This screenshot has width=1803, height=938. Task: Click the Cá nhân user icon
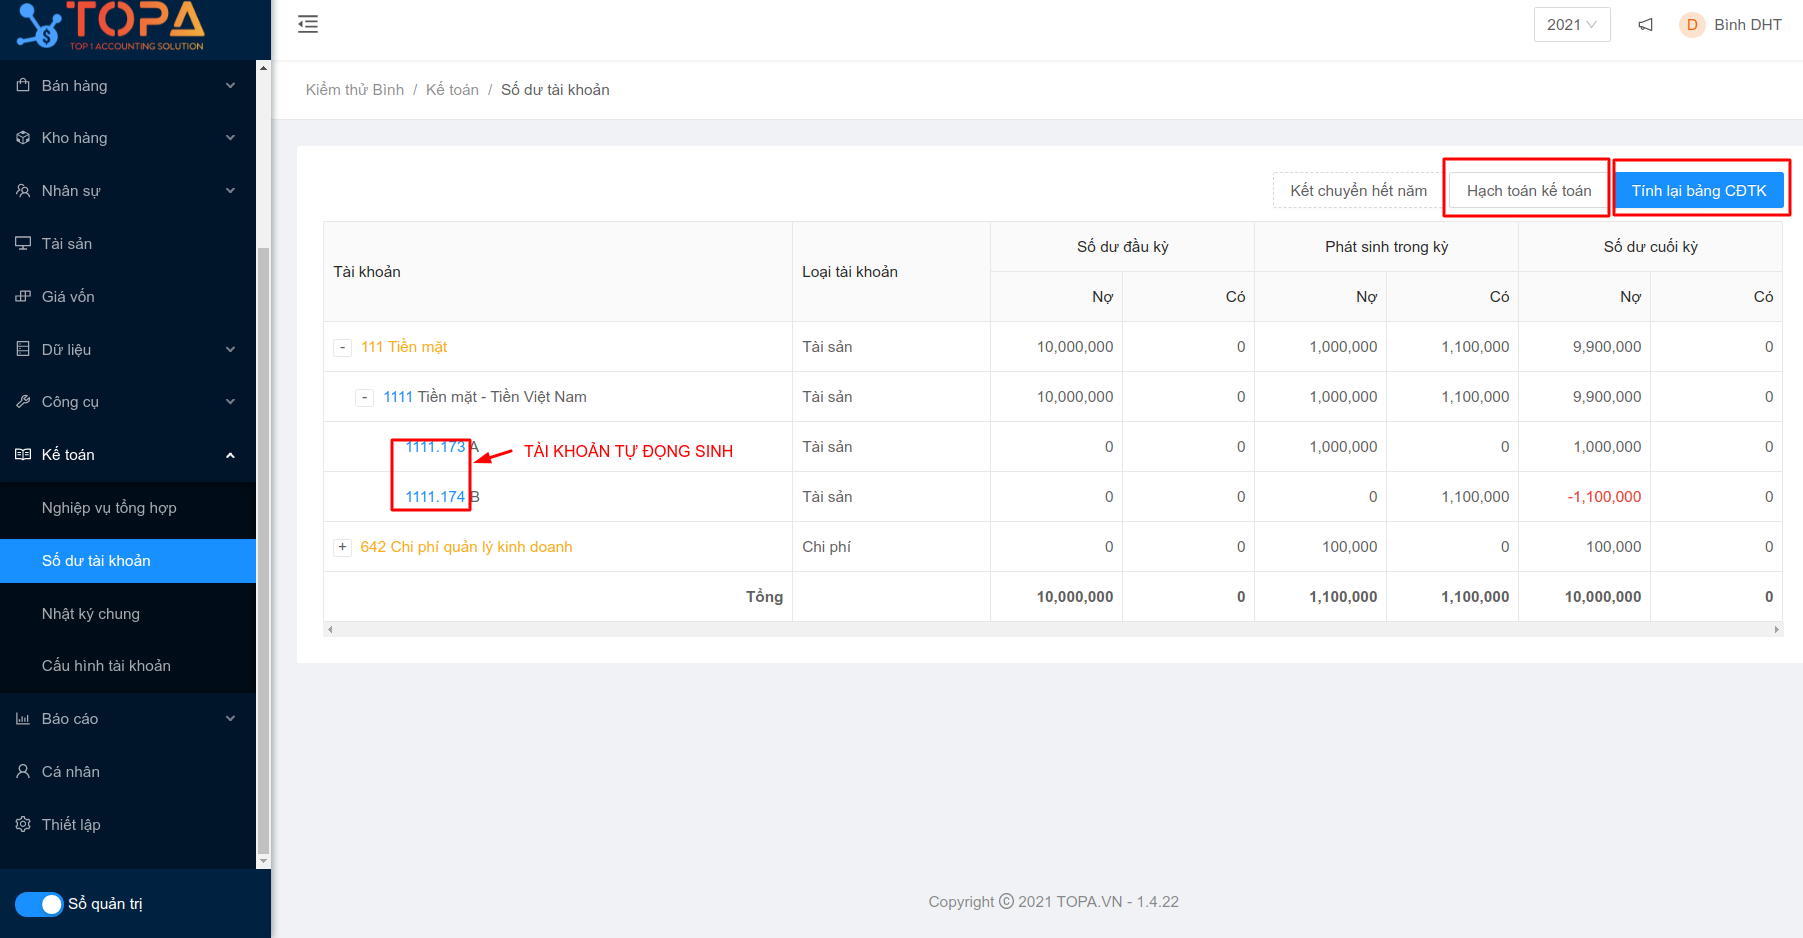point(23,772)
